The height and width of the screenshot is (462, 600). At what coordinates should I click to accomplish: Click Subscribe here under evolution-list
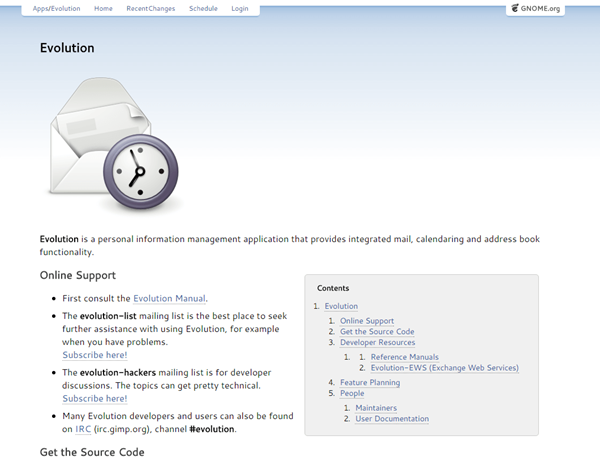(x=95, y=355)
